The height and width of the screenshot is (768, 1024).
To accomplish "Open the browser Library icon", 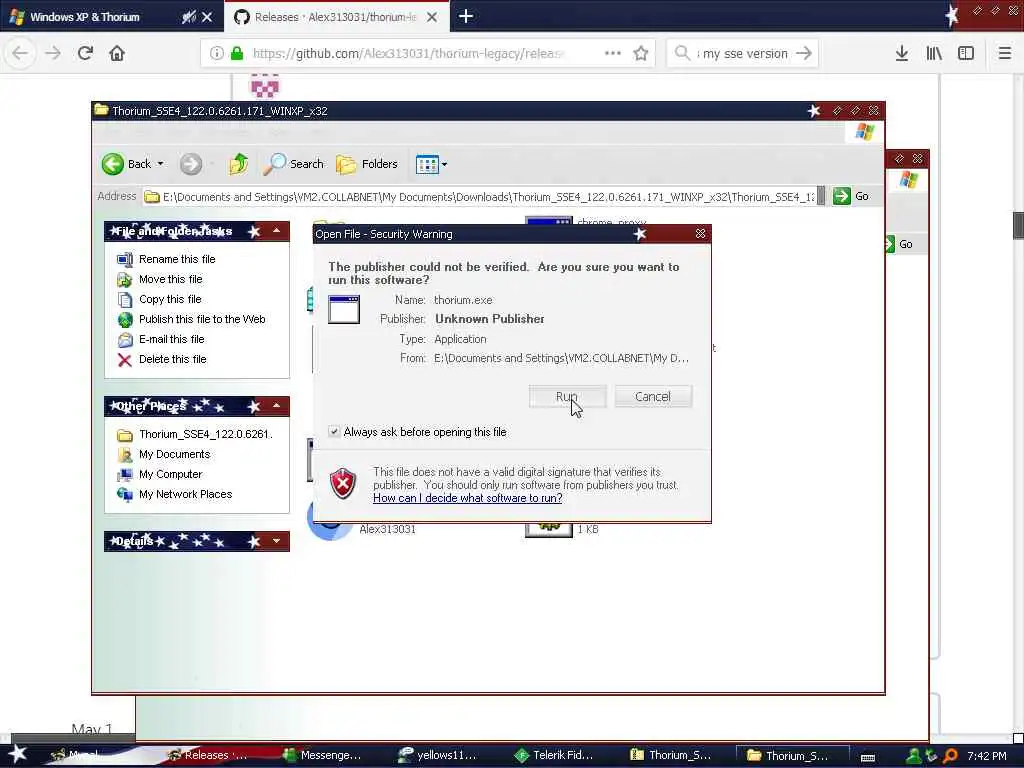I will (x=934, y=53).
